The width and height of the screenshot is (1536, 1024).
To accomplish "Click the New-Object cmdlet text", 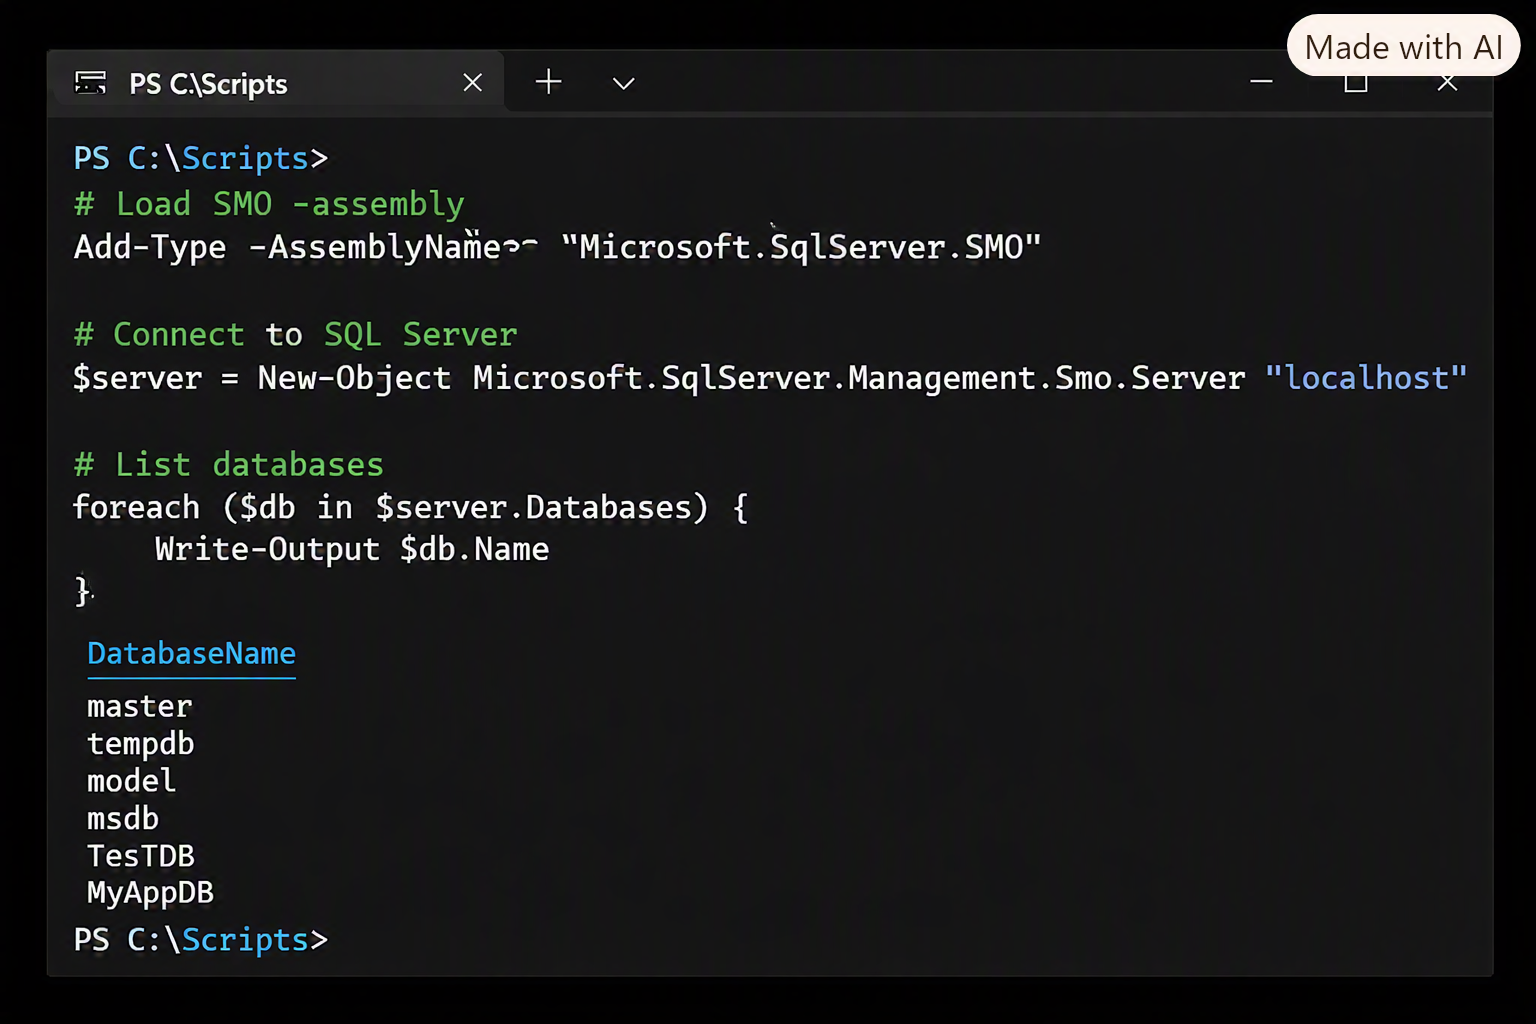I will point(354,378).
